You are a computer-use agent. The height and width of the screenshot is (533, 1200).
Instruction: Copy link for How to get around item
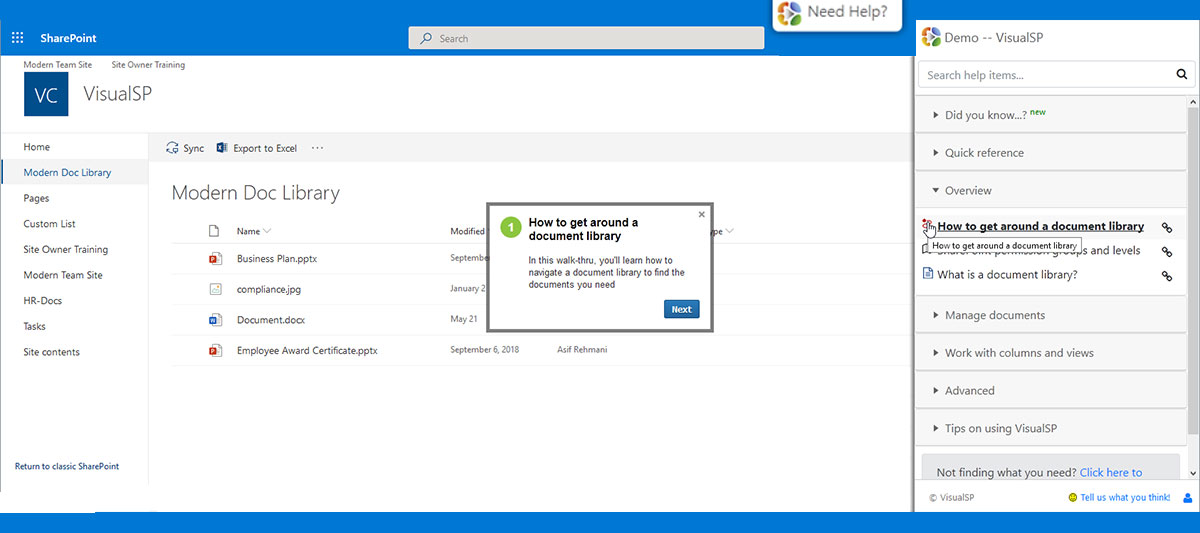click(x=1167, y=227)
